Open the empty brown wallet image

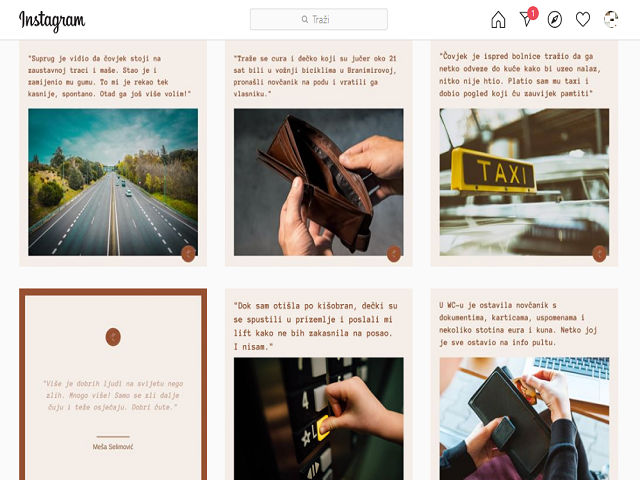coord(319,182)
